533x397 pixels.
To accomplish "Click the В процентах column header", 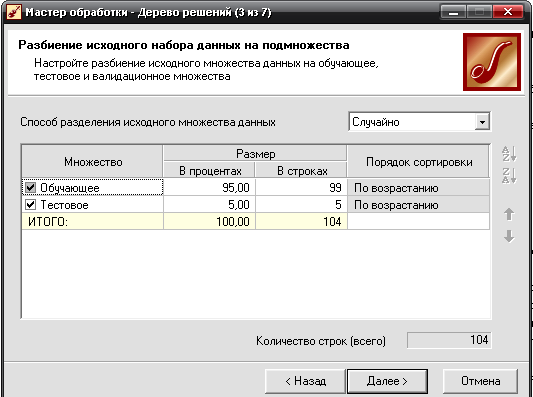I will [x=209, y=170].
